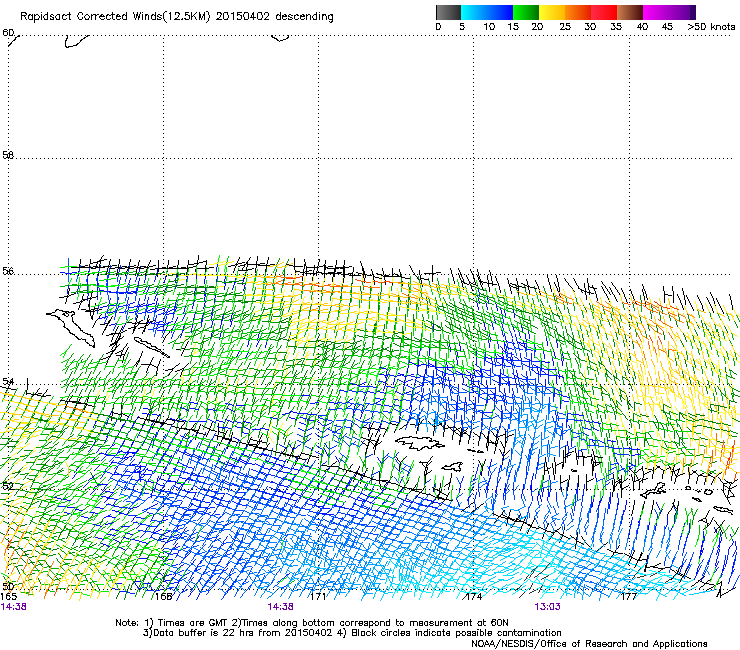
Task: Click the brown 35-40 knots legend swatch
Action: [630, 12]
